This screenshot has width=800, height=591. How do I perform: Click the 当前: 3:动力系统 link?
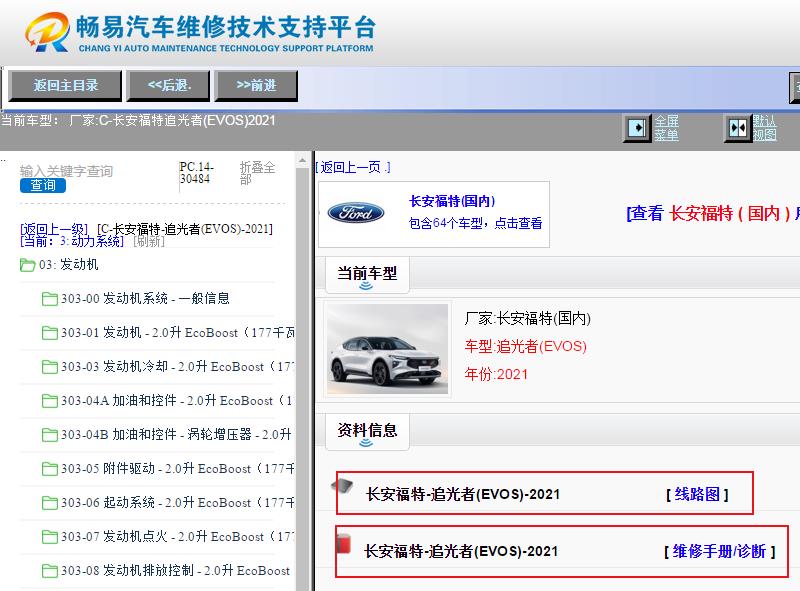pos(72,241)
